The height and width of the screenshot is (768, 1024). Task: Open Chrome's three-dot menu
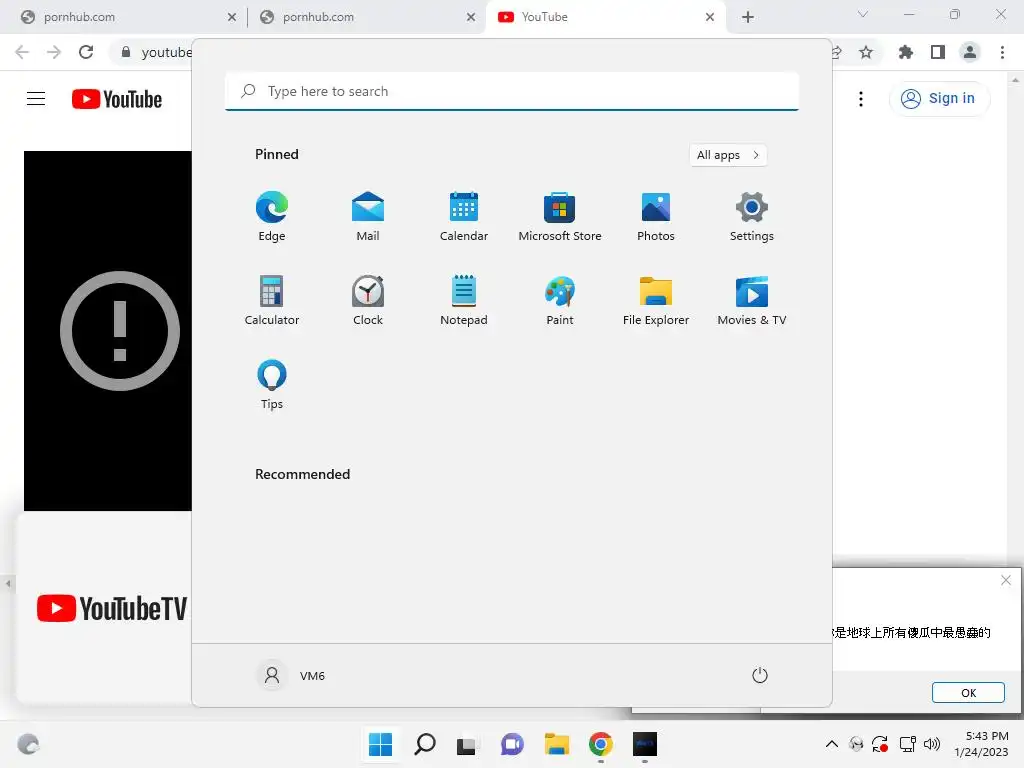[x=1002, y=52]
